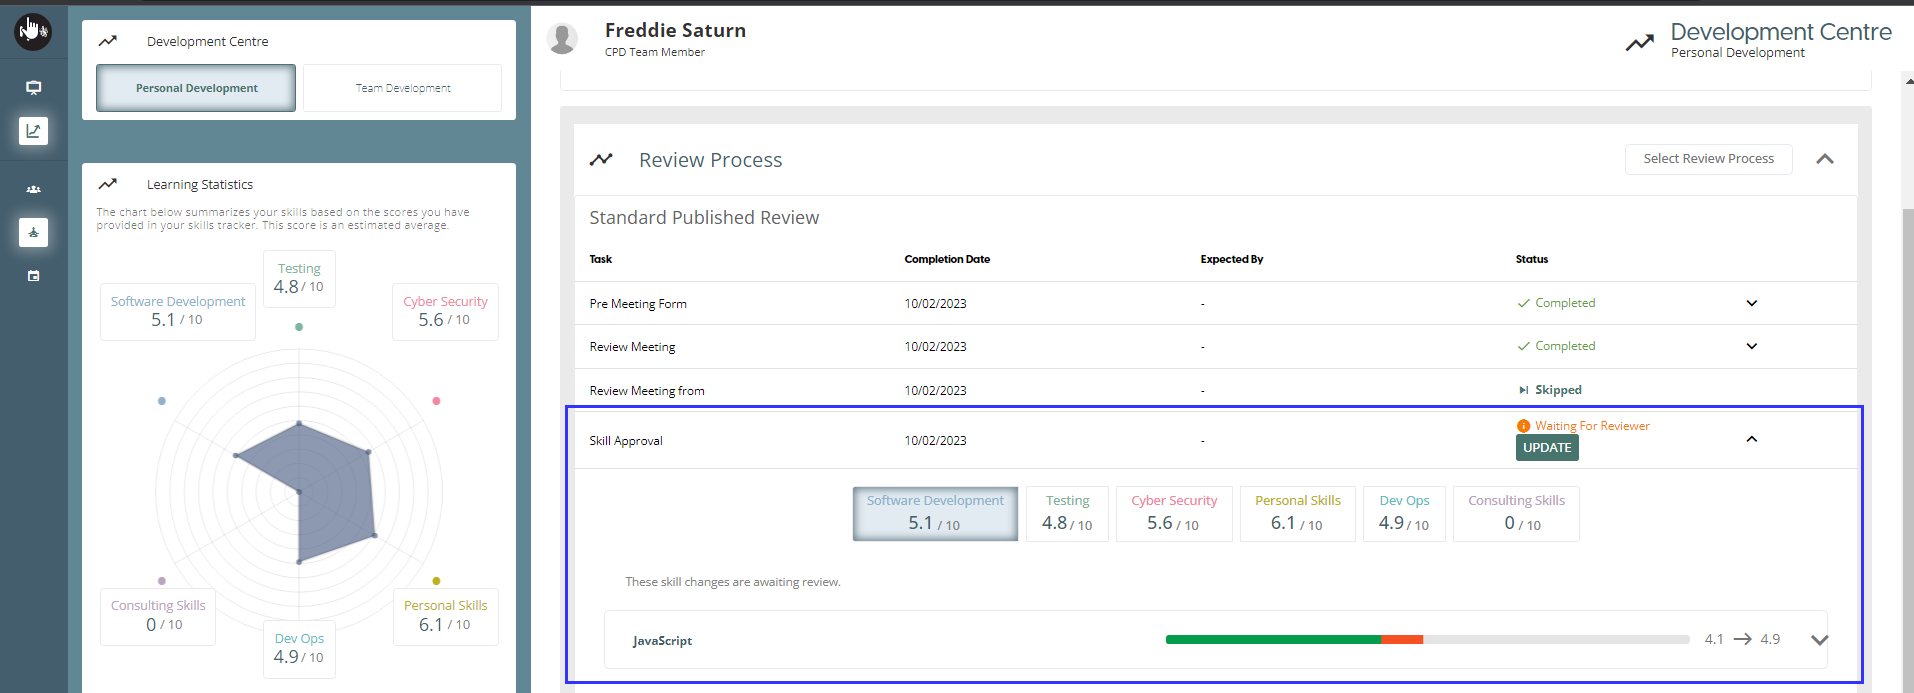The width and height of the screenshot is (1914, 693).
Task: Open the presentation board sidebar icon
Action: [33, 88]
